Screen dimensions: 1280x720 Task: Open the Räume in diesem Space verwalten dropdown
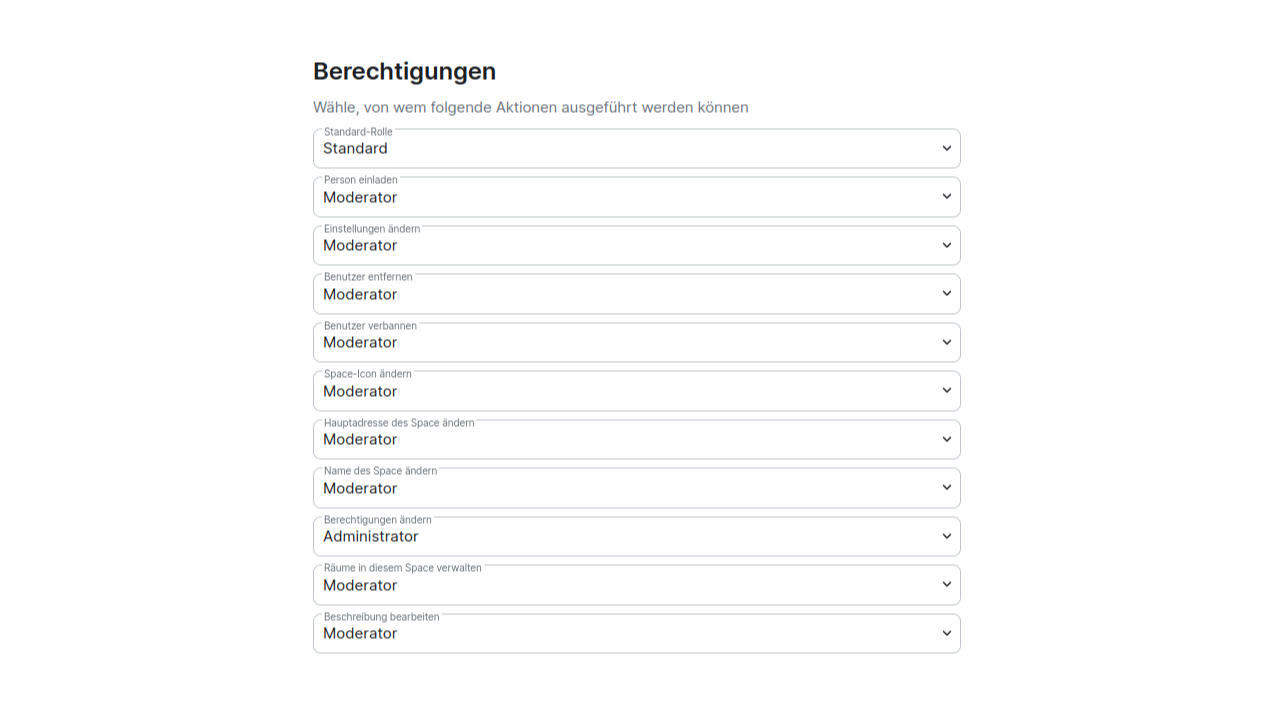[636, 585]
